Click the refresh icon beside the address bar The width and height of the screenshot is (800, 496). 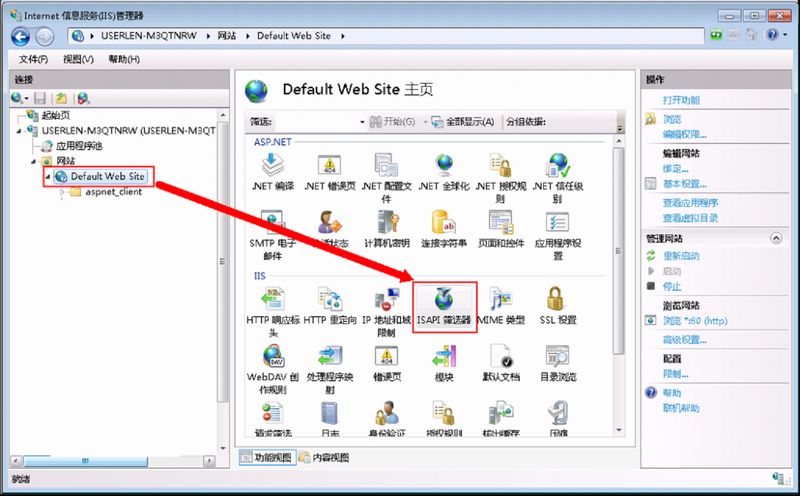coord(716,35)
